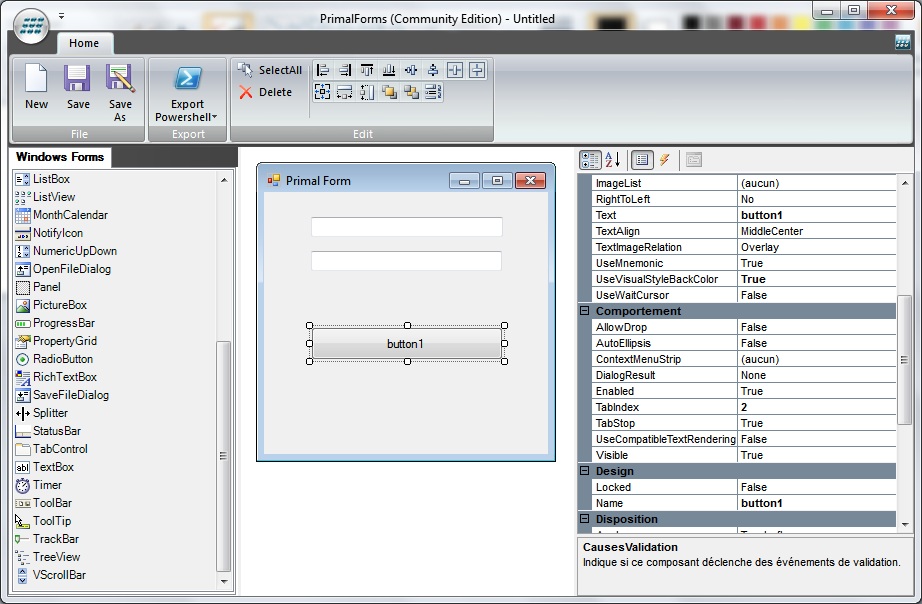Click the make same width icon
This screenshot has width=922, height=604.
click(x=345, y=92)
